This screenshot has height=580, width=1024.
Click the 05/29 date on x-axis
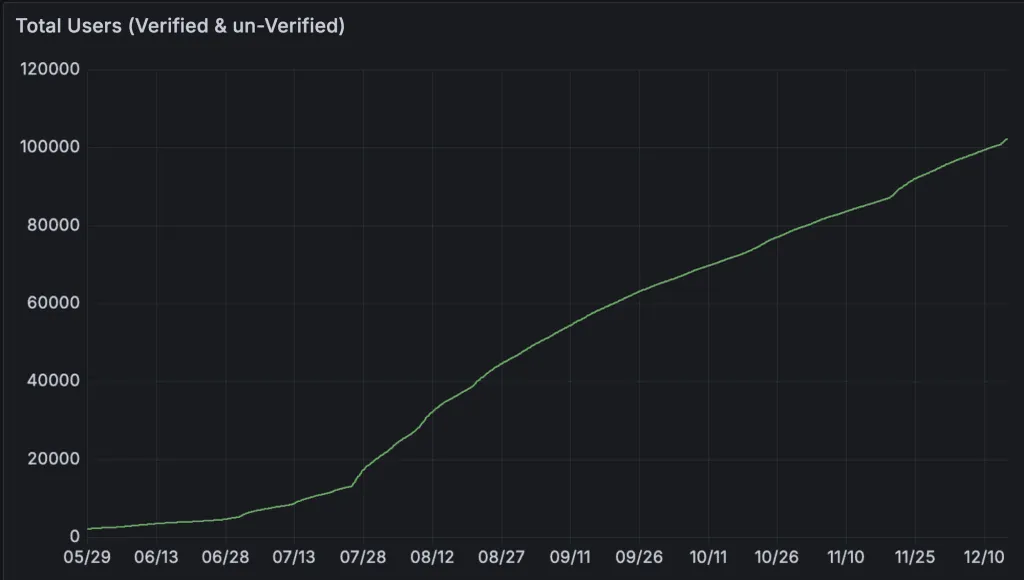(88, 557)
